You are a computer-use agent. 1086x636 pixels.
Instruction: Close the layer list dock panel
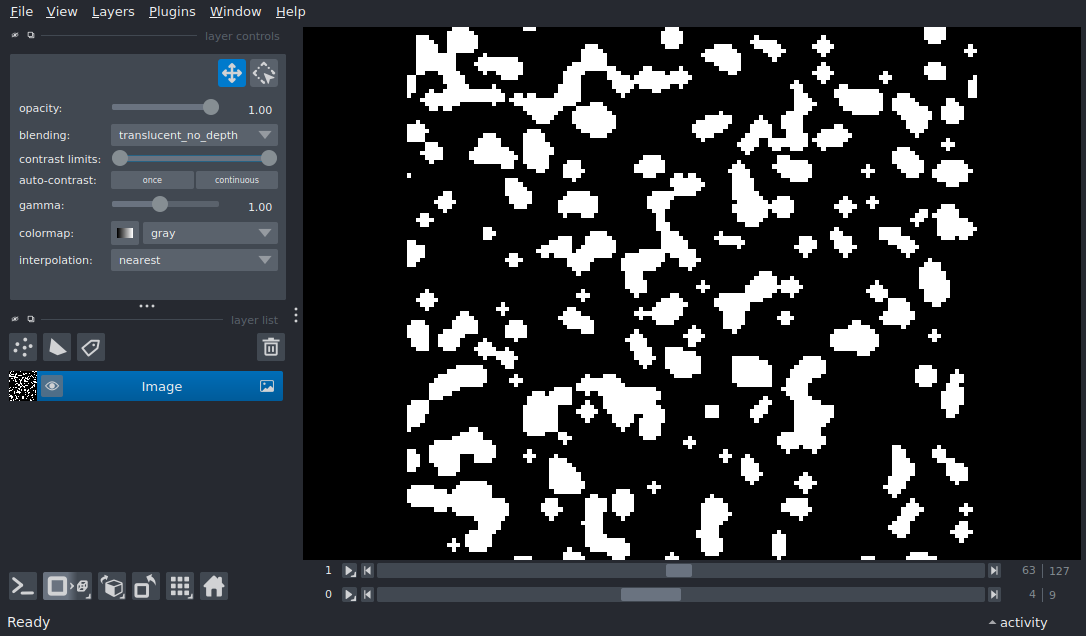(x=15, y=319)
